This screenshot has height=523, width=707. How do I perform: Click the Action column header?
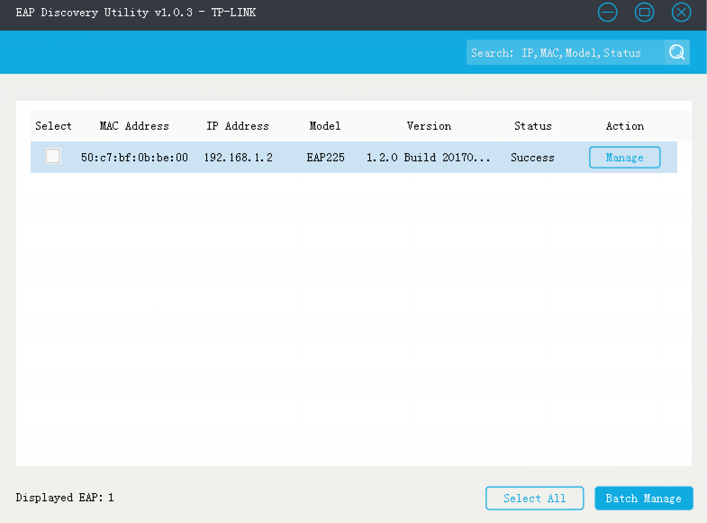coord(625,126)
